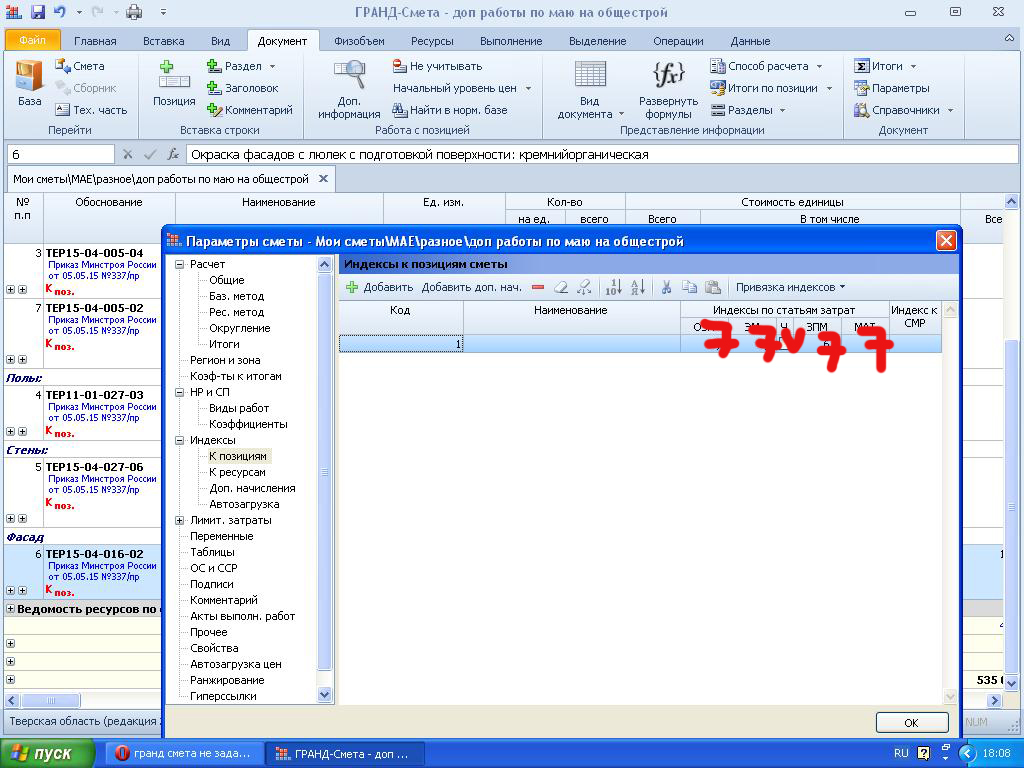Screen dimensions: 1024x768
Task: Click the paste icon in dialog toolbar
Action: click(712, 287)
